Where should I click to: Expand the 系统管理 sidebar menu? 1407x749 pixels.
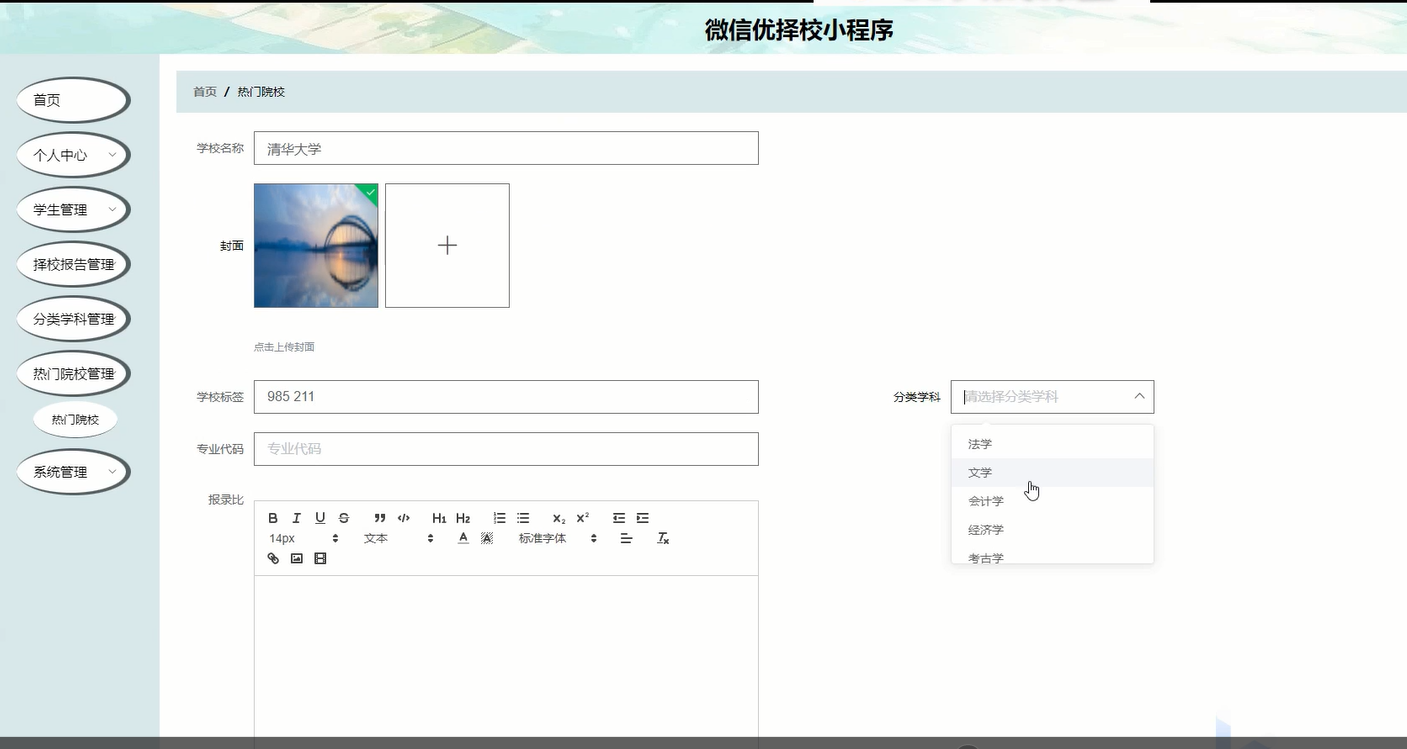[73, 472]
